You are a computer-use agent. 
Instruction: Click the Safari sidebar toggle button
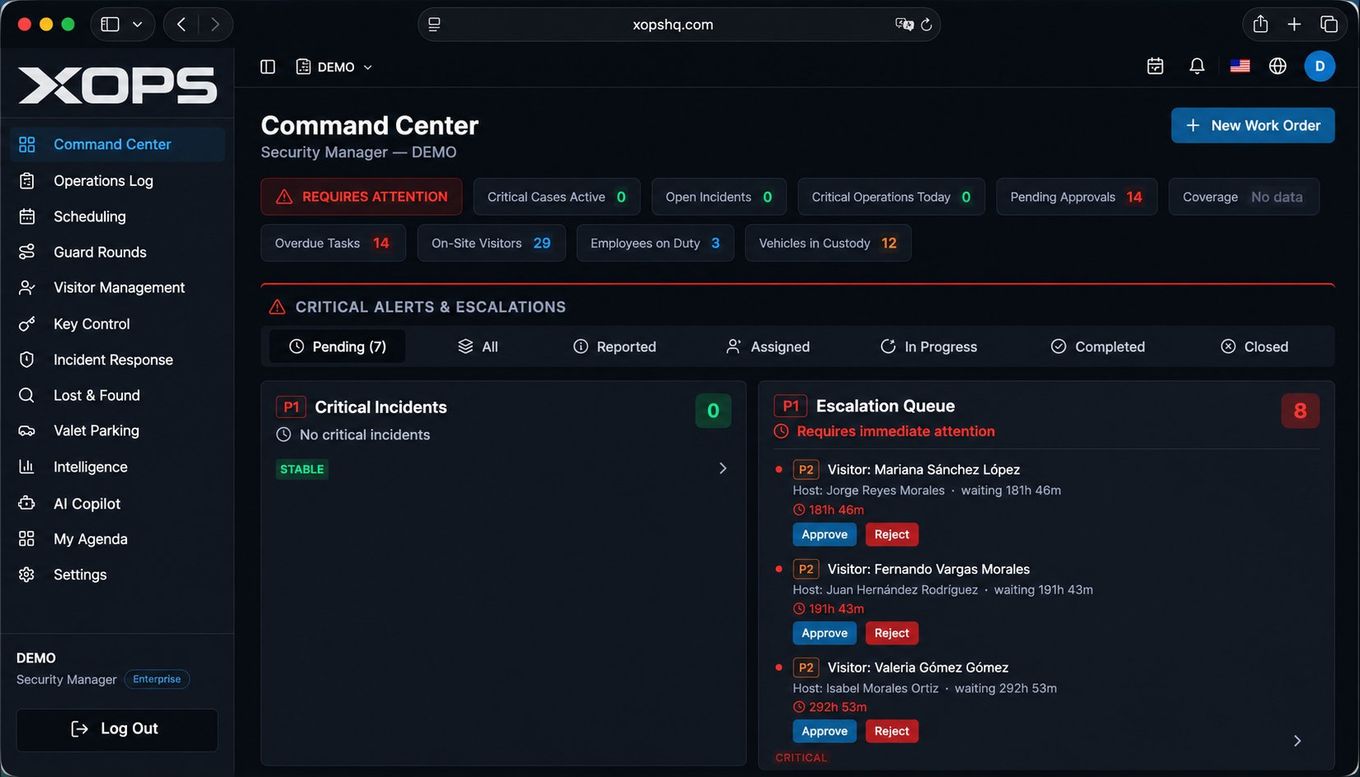tap(110, 24)
